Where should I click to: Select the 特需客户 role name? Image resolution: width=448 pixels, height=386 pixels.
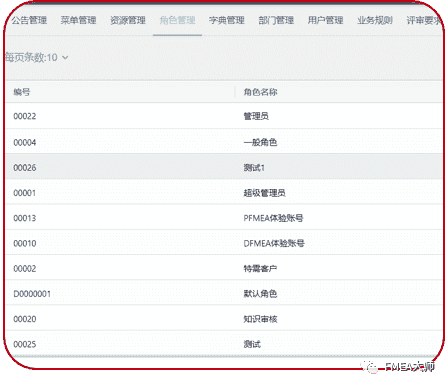point(260,269)
